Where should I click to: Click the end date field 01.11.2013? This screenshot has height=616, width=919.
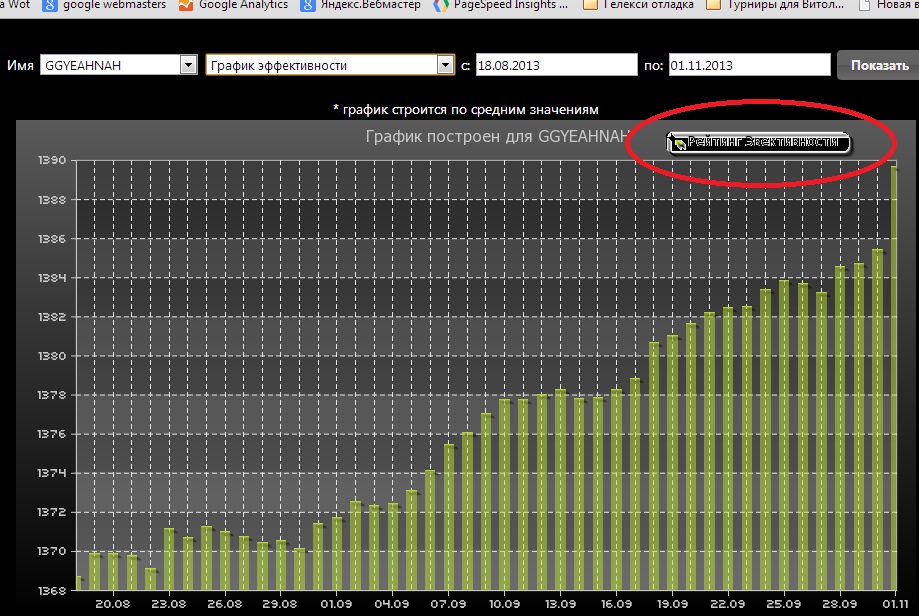pyautogui.click(x=749, y=65)
